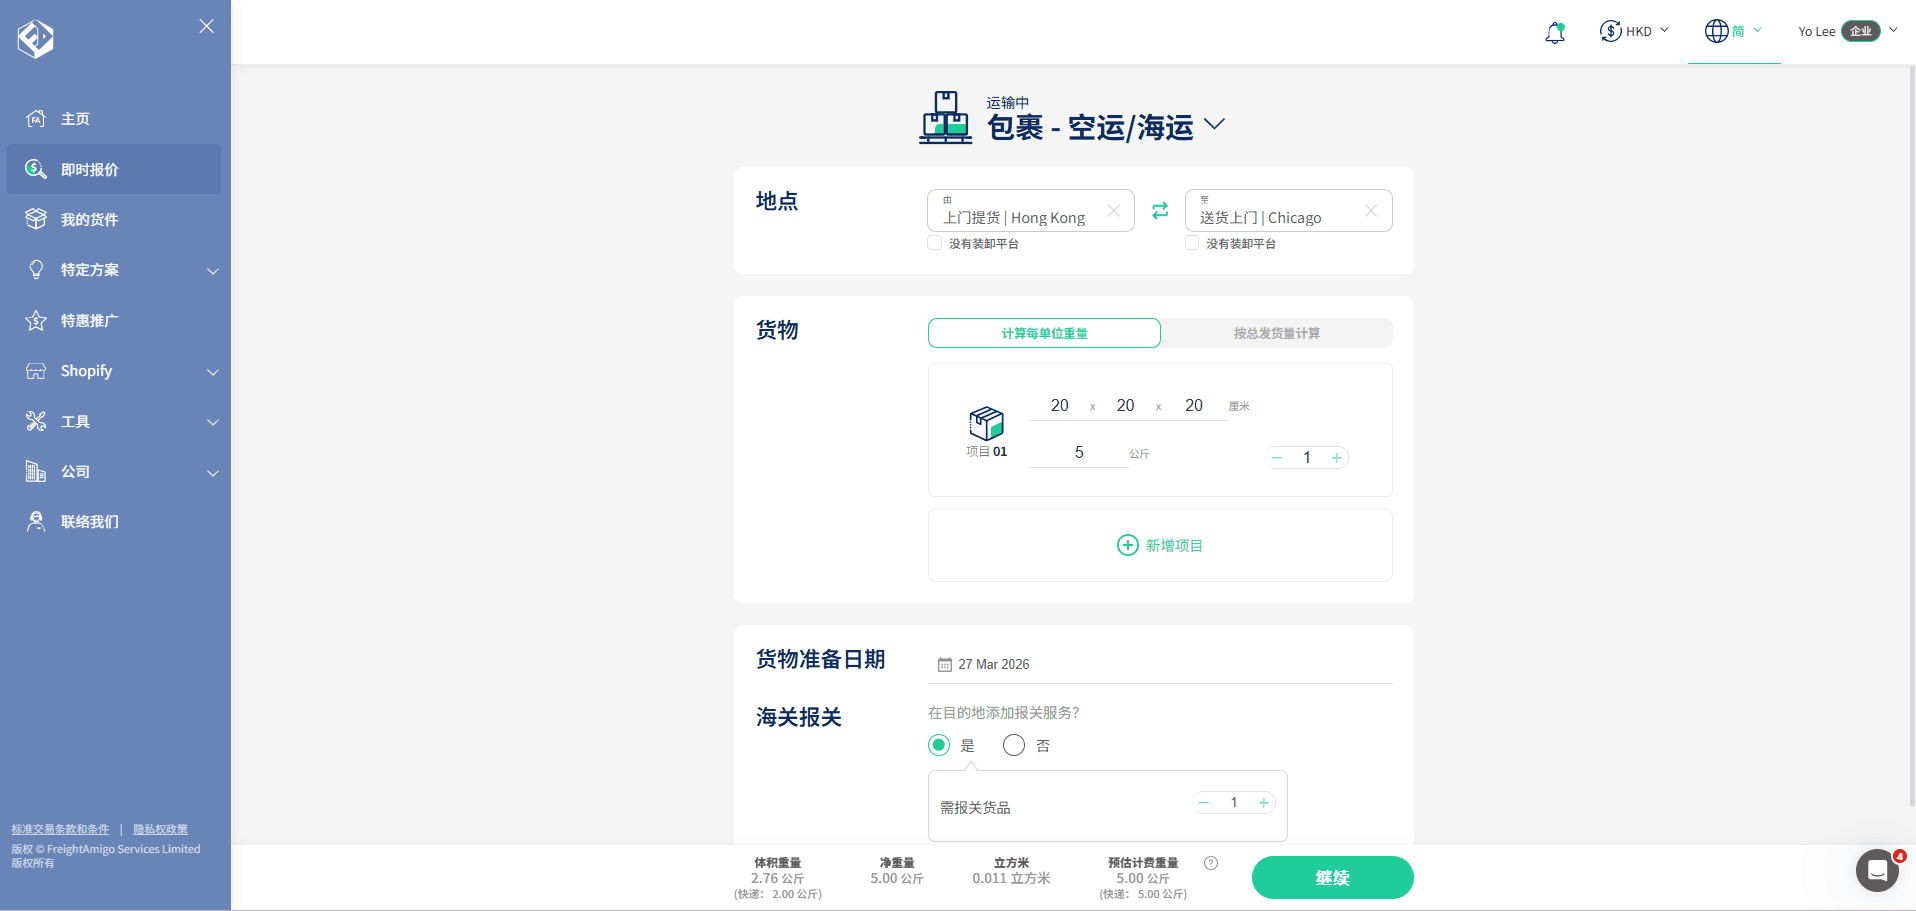Image resolution: width=1916 pixels, height=911 pixels.
Task: Click help icon beside chargeable weight
Action: coord(1211,863)
